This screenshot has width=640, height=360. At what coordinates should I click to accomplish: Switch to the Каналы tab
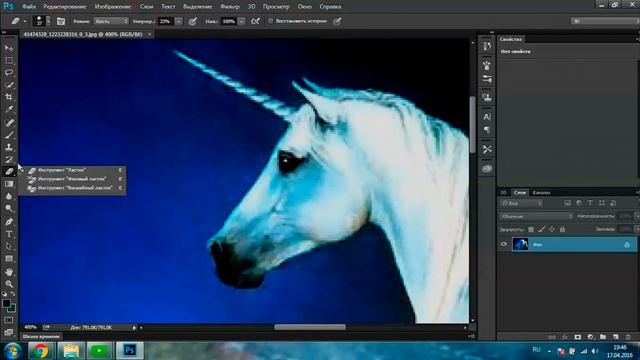pyautogui.click(x=541, y=193)
